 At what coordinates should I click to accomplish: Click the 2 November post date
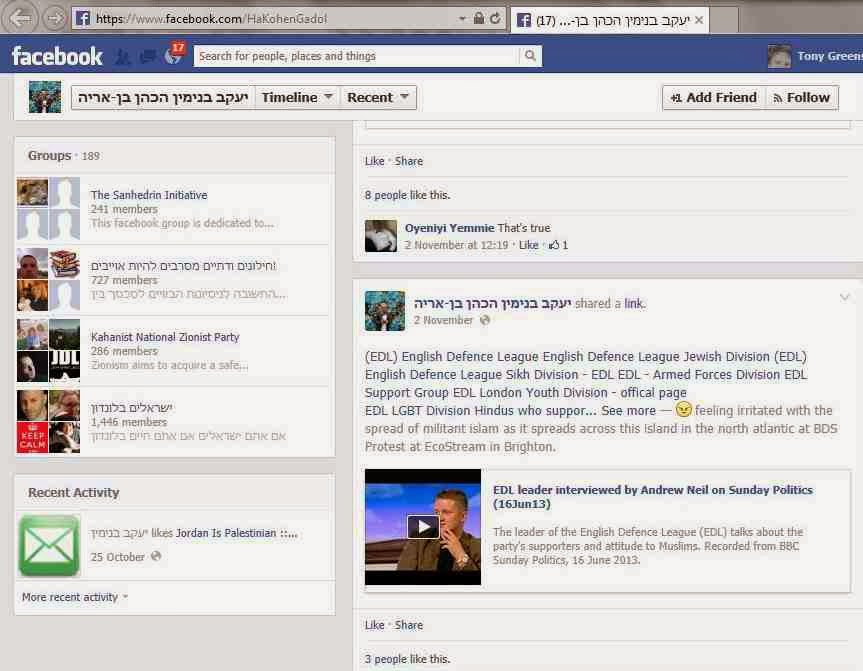443,320
